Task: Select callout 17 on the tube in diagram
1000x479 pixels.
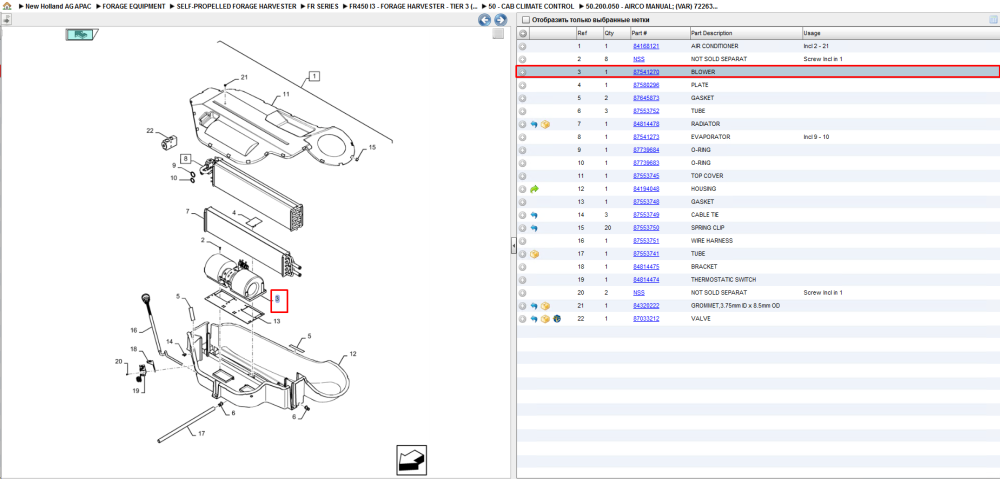Action: pyautogui.click(x=202, y=434)
